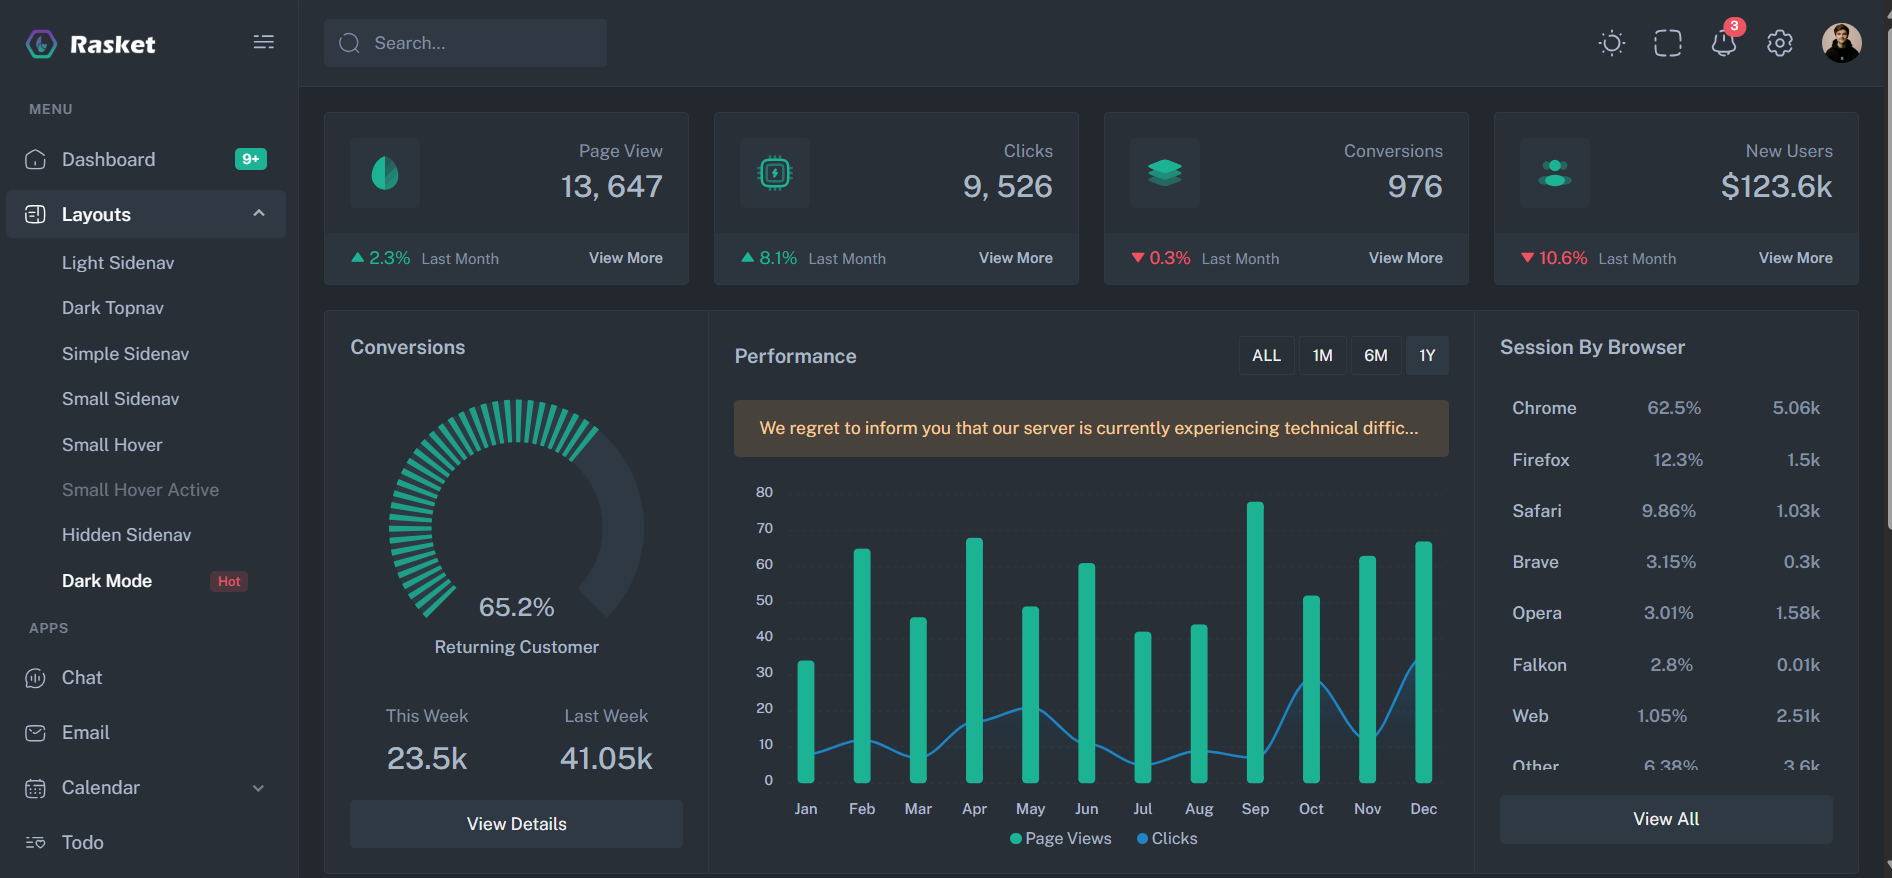
Task: Open user profile avatar
Action: click(1841, 43)
